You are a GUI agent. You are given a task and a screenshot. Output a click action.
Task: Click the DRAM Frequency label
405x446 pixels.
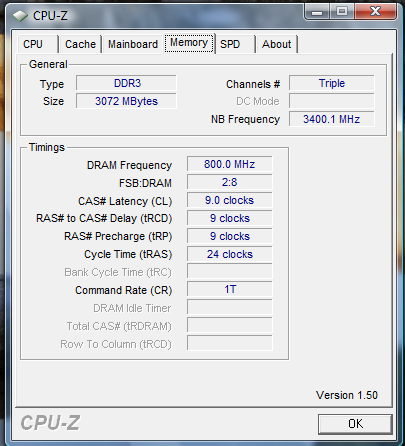pyautogui.click(x=129, y=165)
